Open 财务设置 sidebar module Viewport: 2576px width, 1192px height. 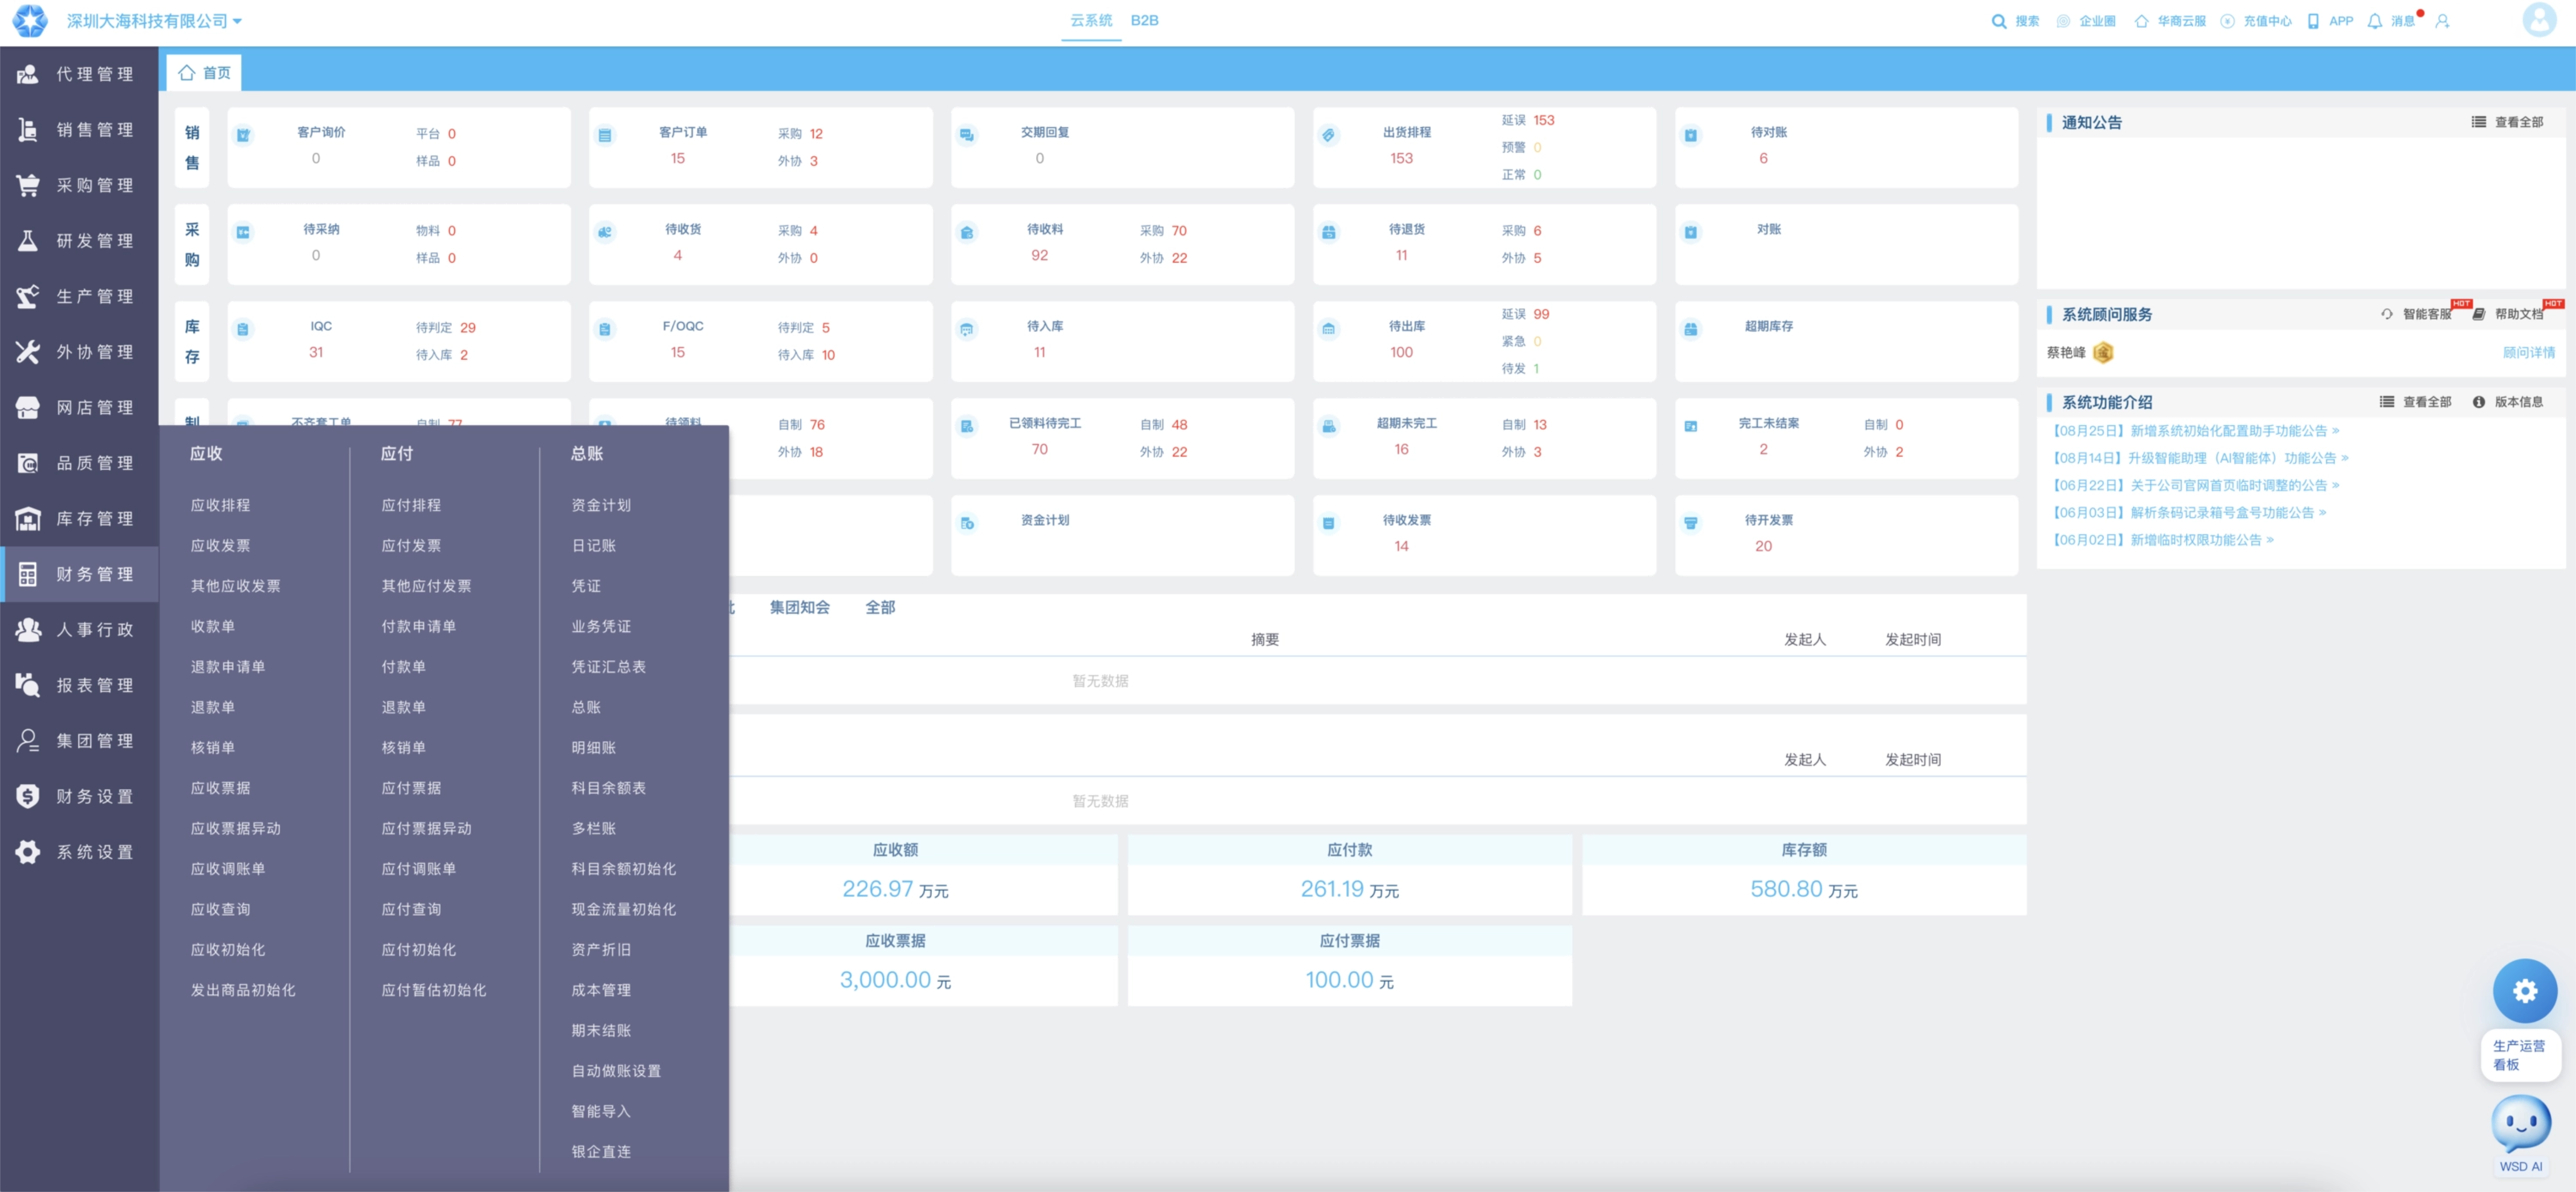[x=79, y=796]
